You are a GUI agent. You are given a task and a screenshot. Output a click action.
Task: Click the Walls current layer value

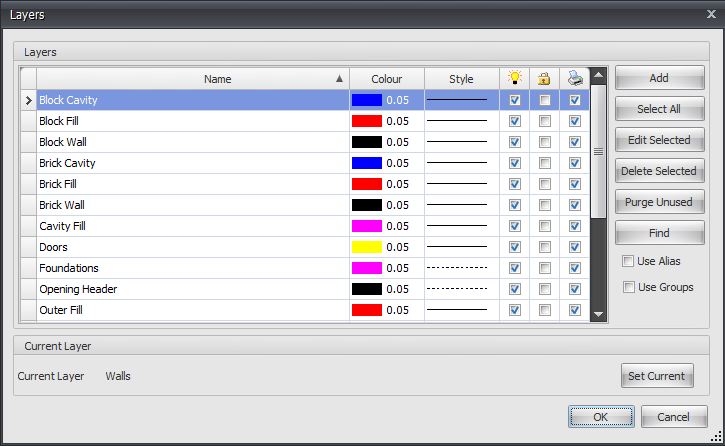click(118, 376)
